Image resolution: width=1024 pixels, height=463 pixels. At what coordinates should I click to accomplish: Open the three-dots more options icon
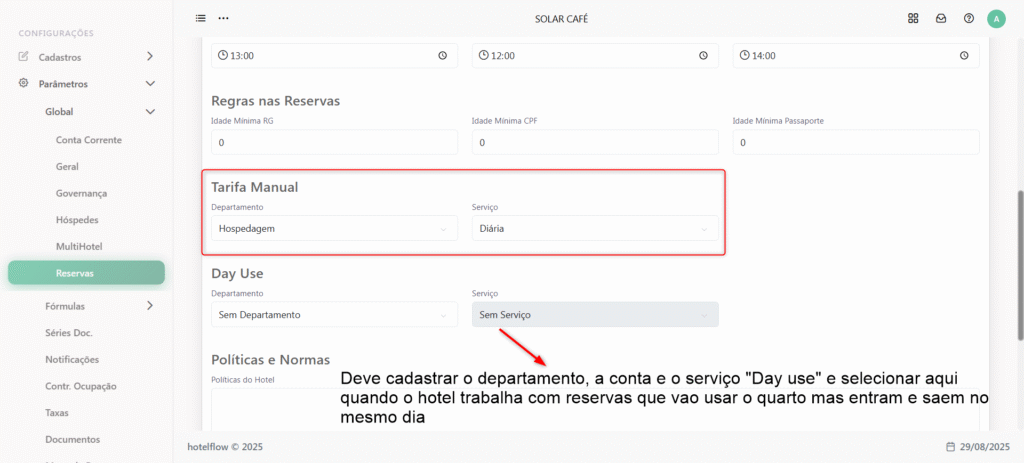point(223,18)
